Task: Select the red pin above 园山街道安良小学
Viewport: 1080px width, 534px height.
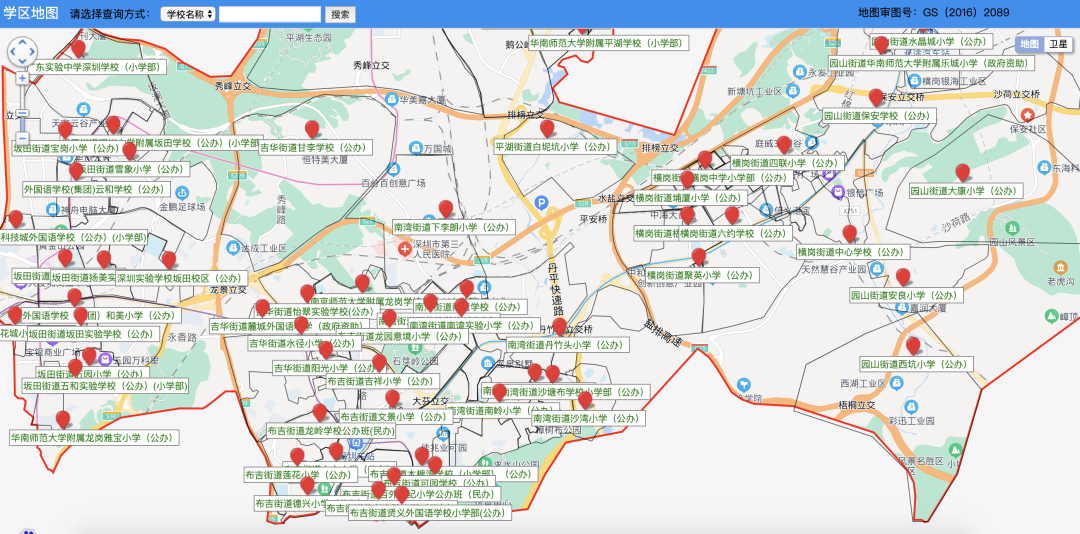Action: coord(903,278)
